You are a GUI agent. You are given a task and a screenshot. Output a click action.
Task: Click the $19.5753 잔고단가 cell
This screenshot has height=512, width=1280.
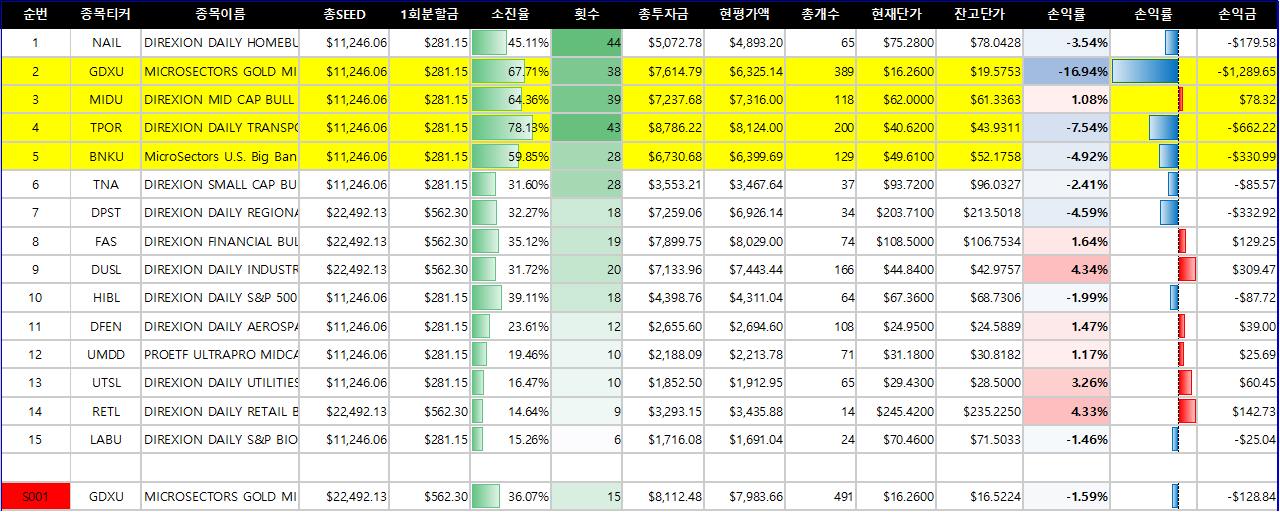tap(980, 72)
